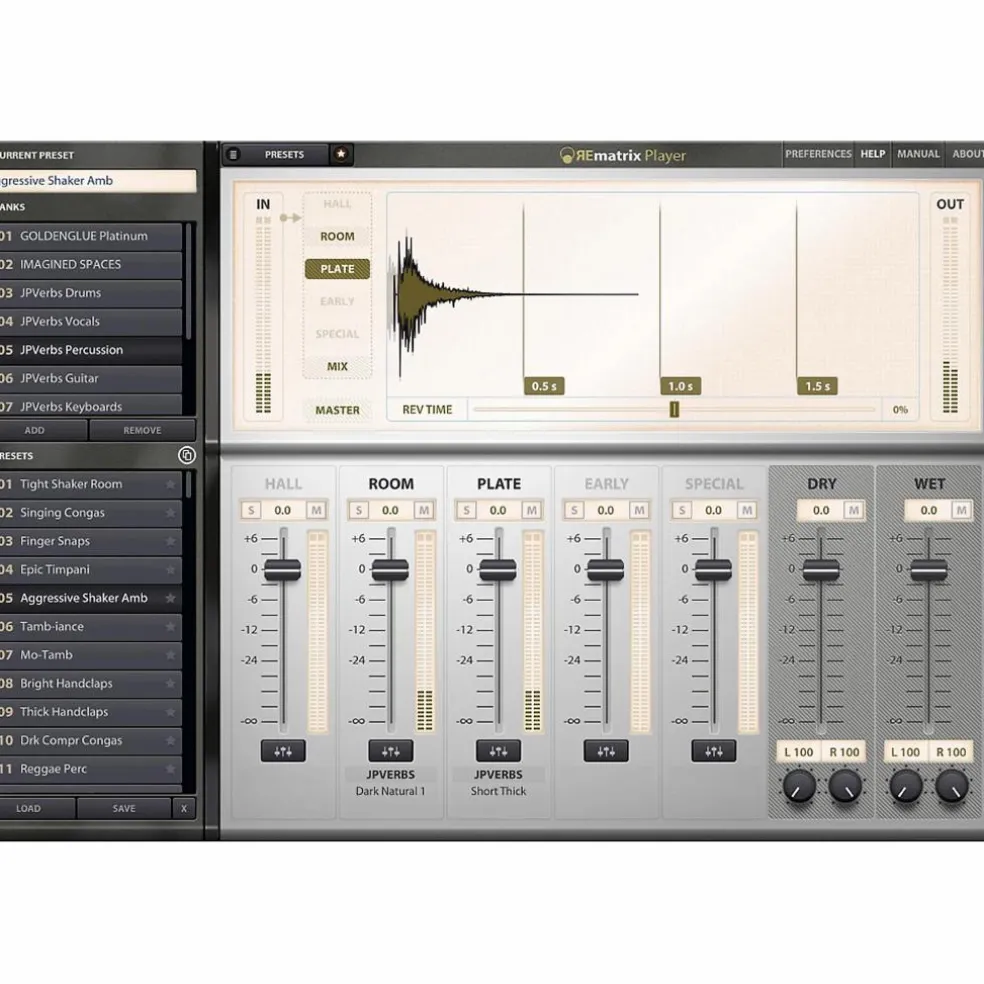
Task: Click the ROOM channel fader handle
Action: click(x=390, y=570)
